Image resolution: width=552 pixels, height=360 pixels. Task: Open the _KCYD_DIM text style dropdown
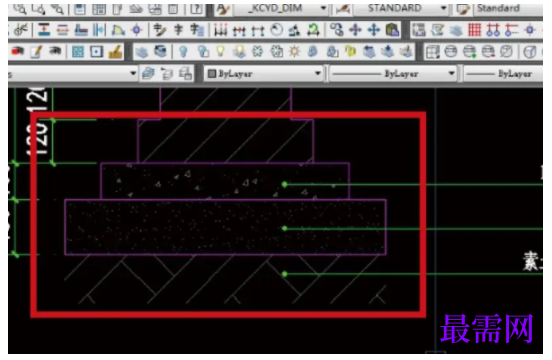(x=323, y=8)
